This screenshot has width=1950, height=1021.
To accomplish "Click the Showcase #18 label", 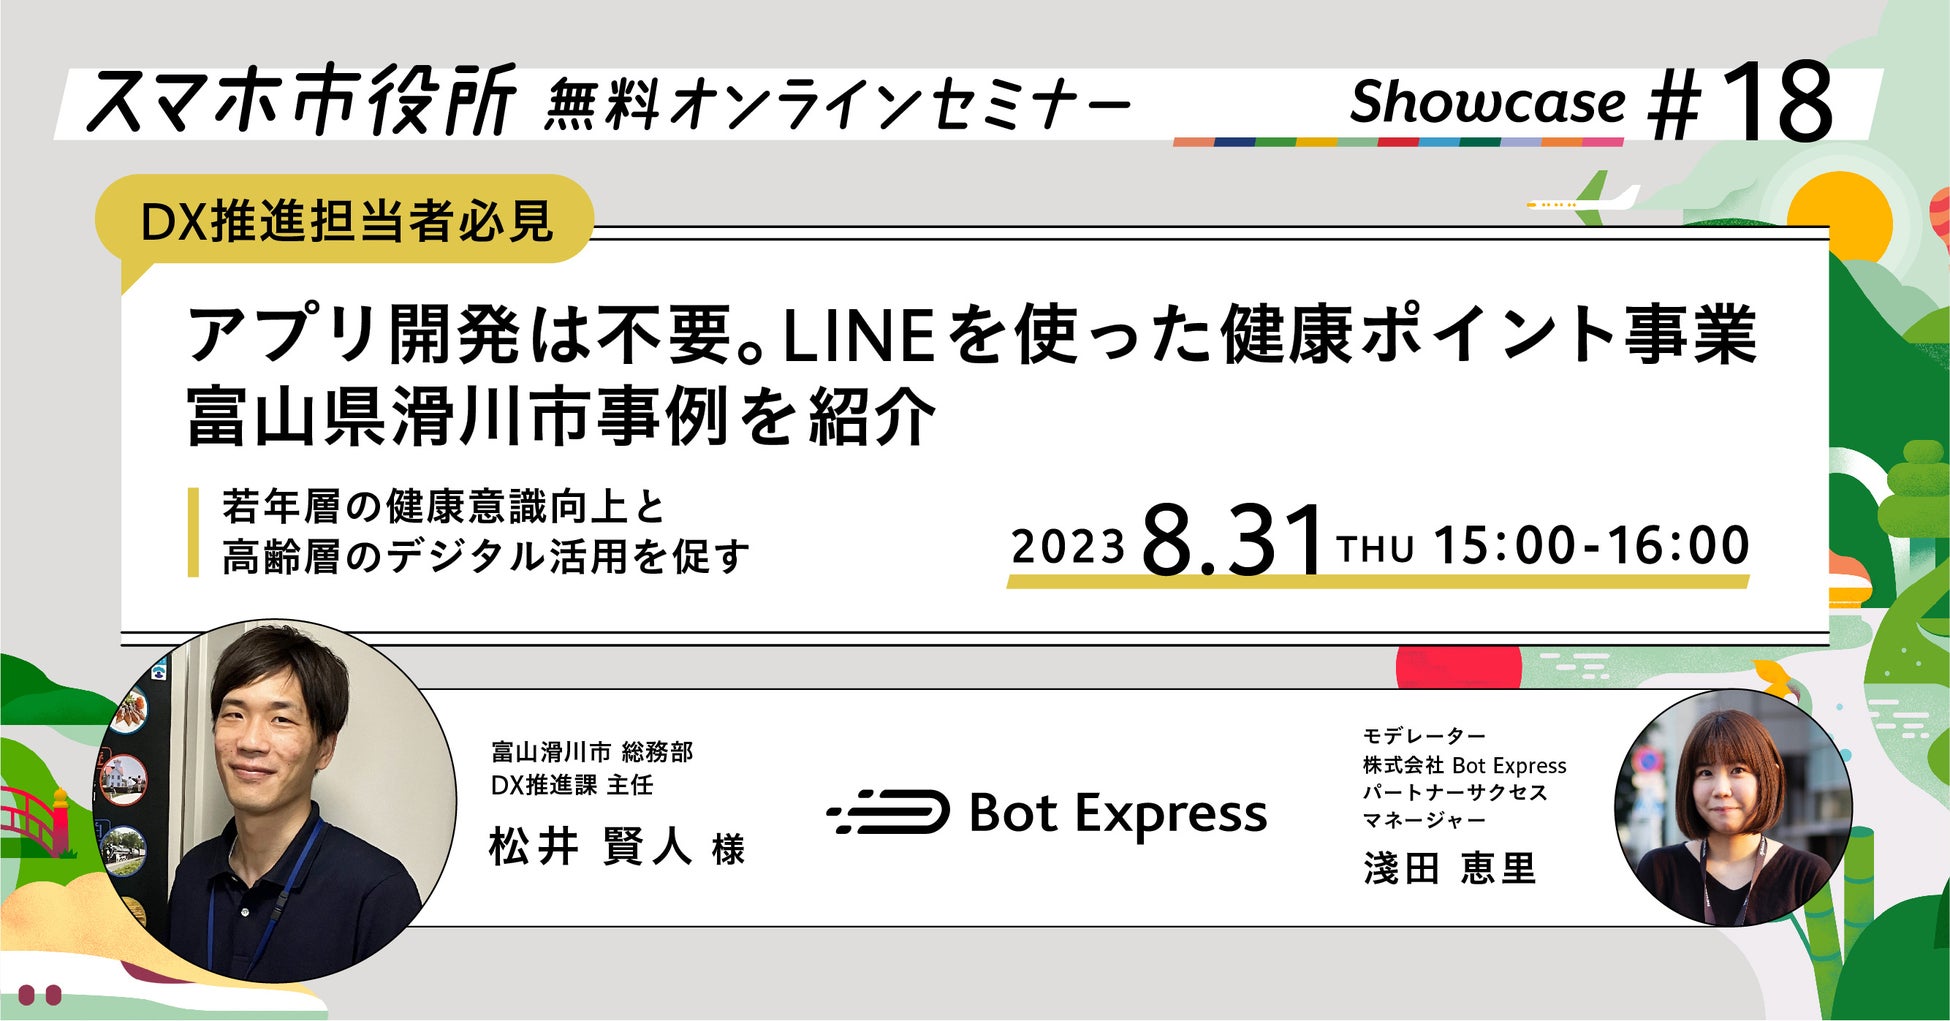I will (x=1592, y=102).
